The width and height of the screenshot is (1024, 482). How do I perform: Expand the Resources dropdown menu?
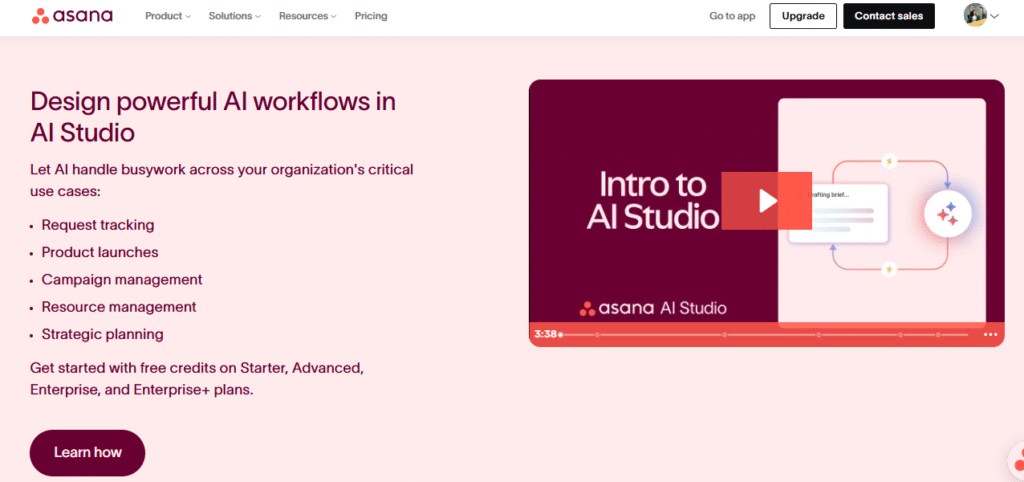coord(307,16)
